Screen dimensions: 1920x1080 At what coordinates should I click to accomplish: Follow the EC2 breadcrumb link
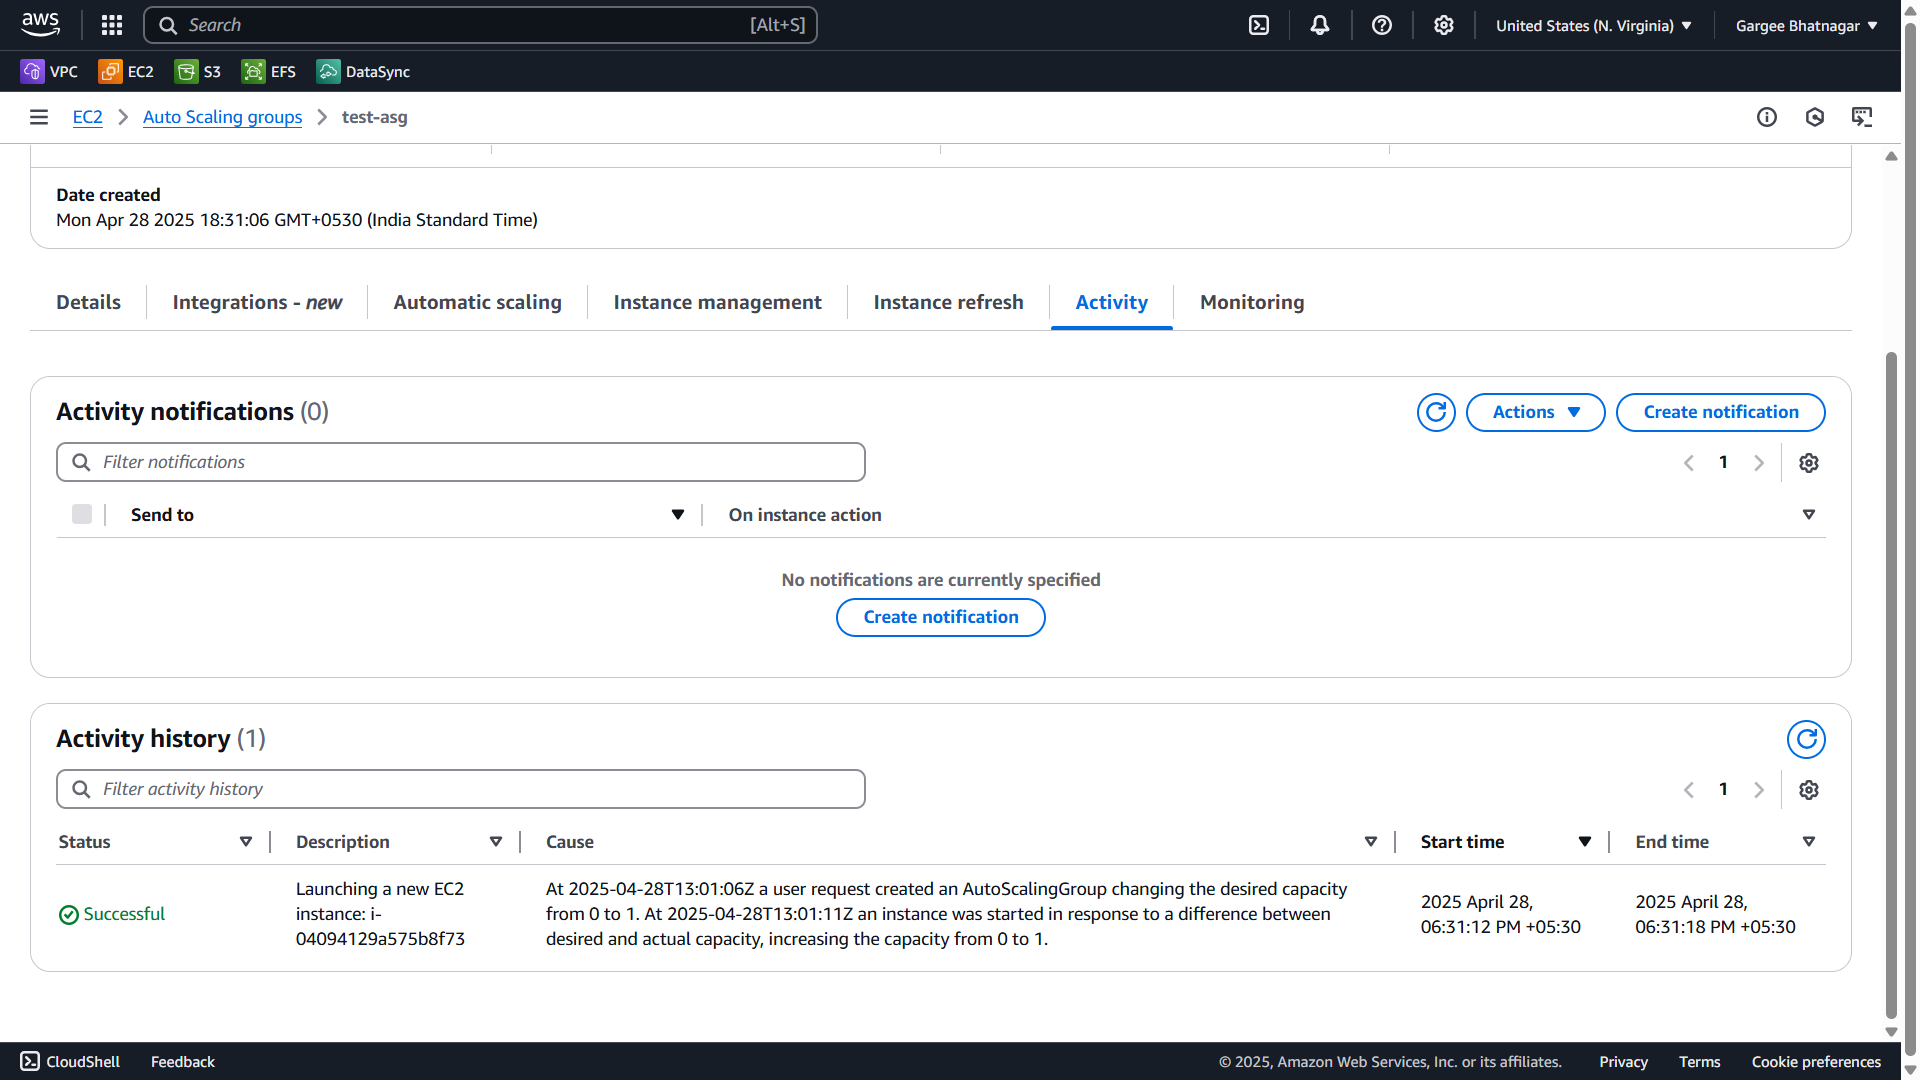tap(87, 117)
